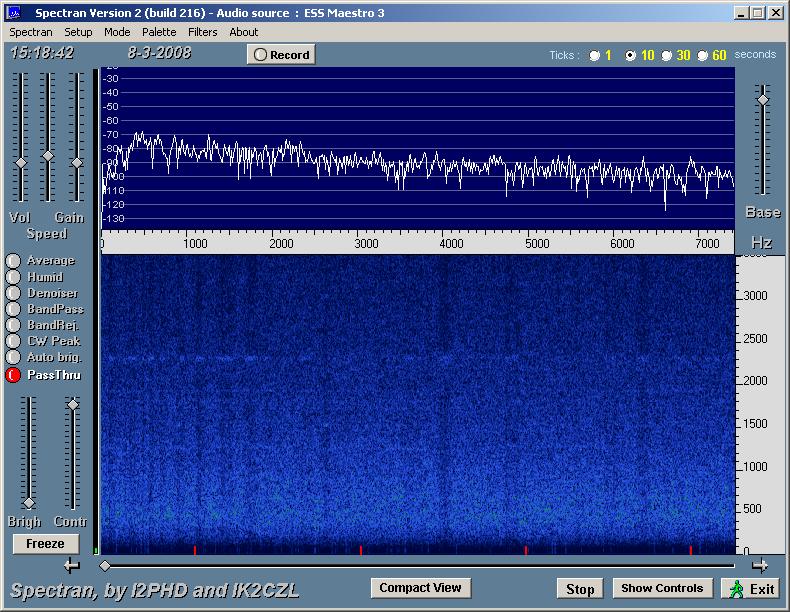Click the Base level slider handle
Viewport: 790px width, 612px height.
pyautogui.click(x=762, y=99)
